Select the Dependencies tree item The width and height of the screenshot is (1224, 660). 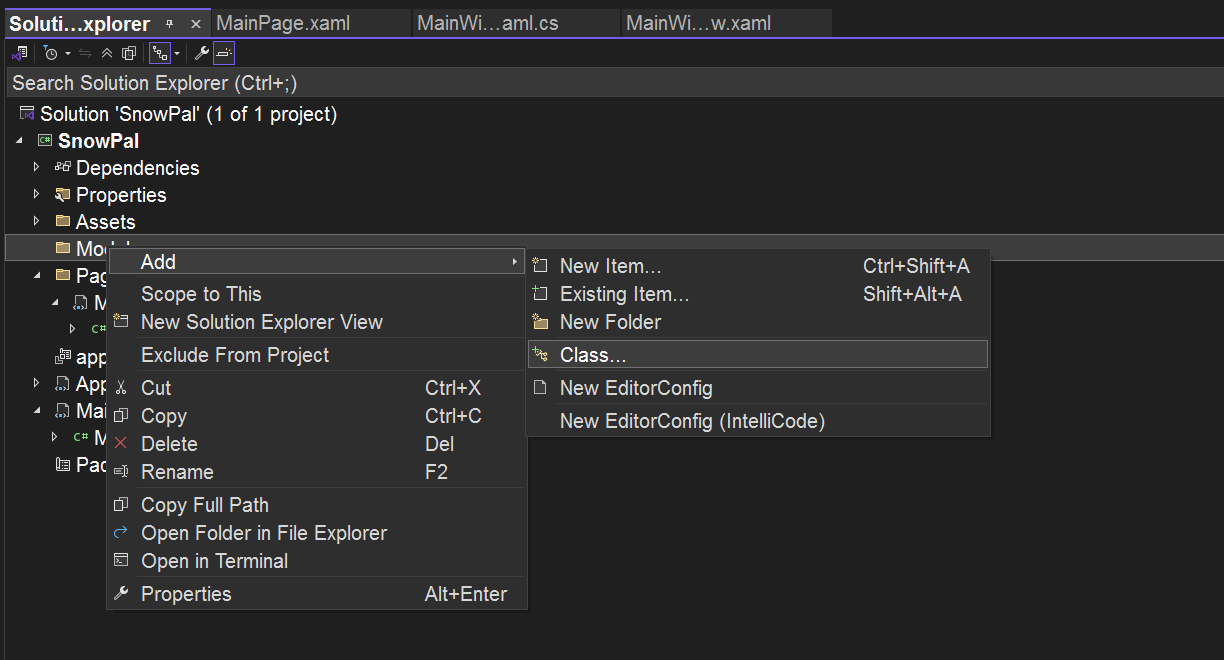[x=137, y=168]
